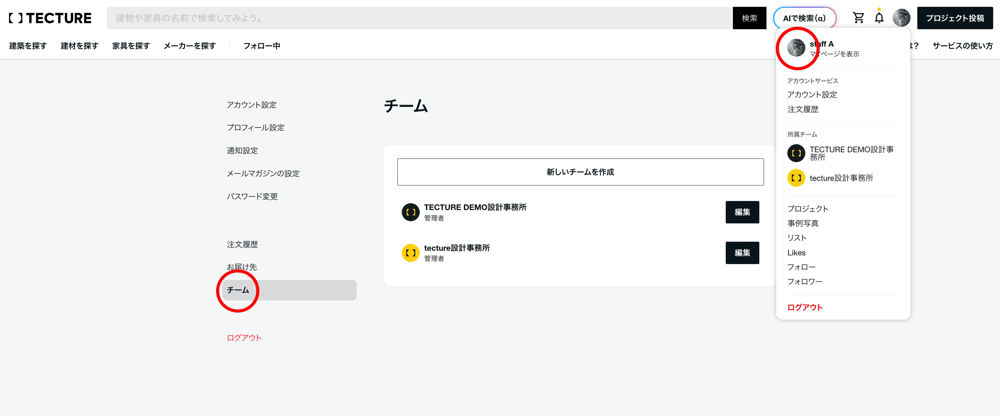Viewport: 1000px width, 416px height.
Task: Click the yellow tecture設計事務所 icon in team list
Action: coord(410,253)
